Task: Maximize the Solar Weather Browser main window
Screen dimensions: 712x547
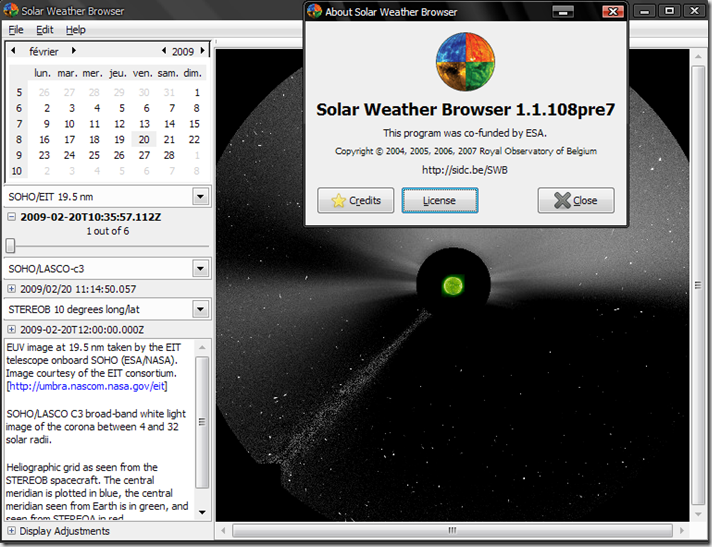Action: [669, 11]
